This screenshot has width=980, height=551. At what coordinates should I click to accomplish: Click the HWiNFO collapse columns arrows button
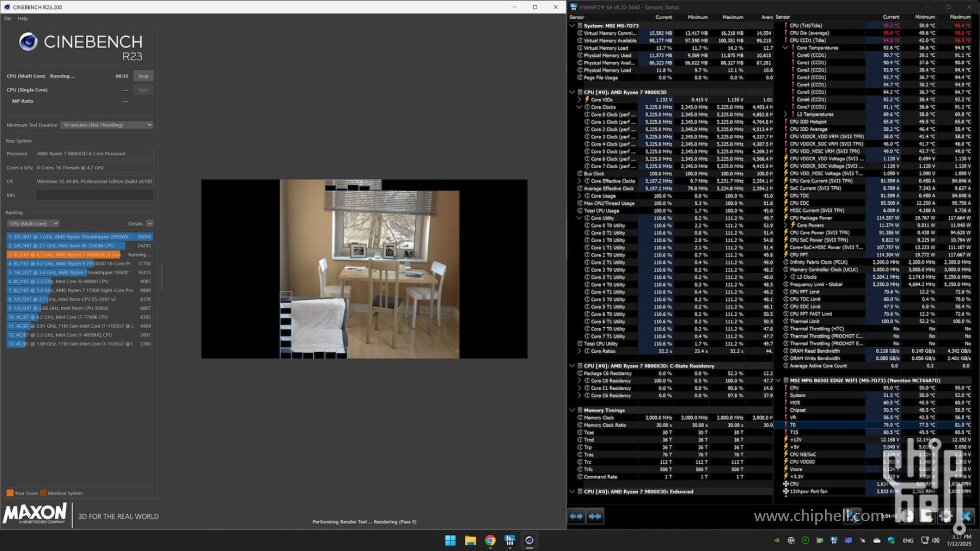(595, 516)
